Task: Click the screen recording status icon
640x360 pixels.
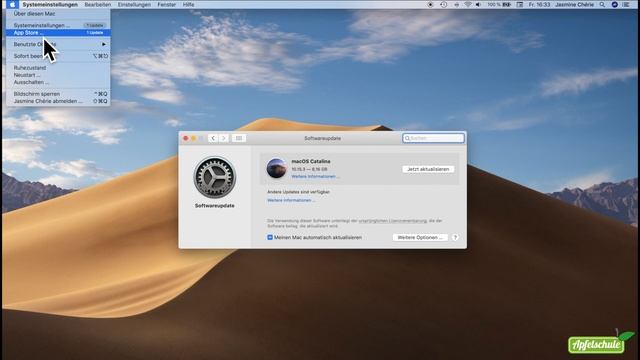Action: (x=430, y=4)
